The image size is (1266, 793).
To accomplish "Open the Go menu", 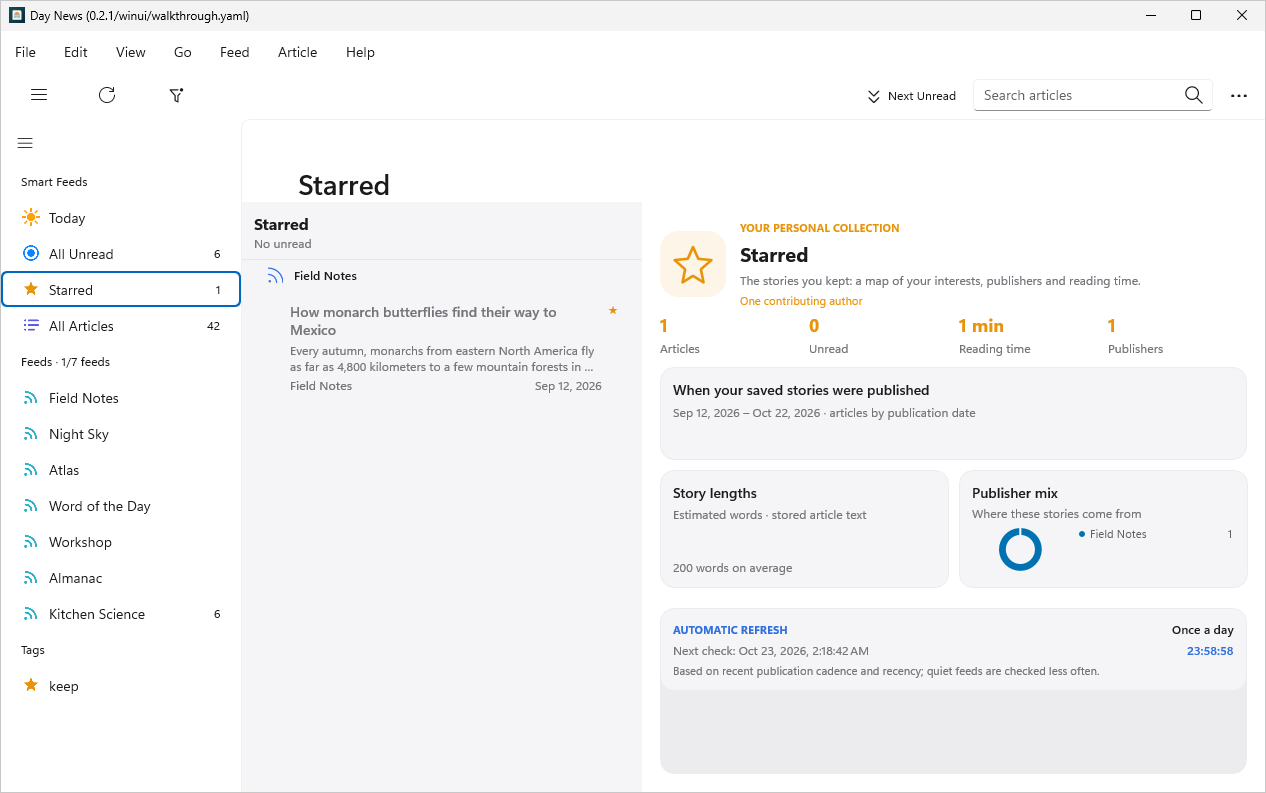I will (182, 52).
